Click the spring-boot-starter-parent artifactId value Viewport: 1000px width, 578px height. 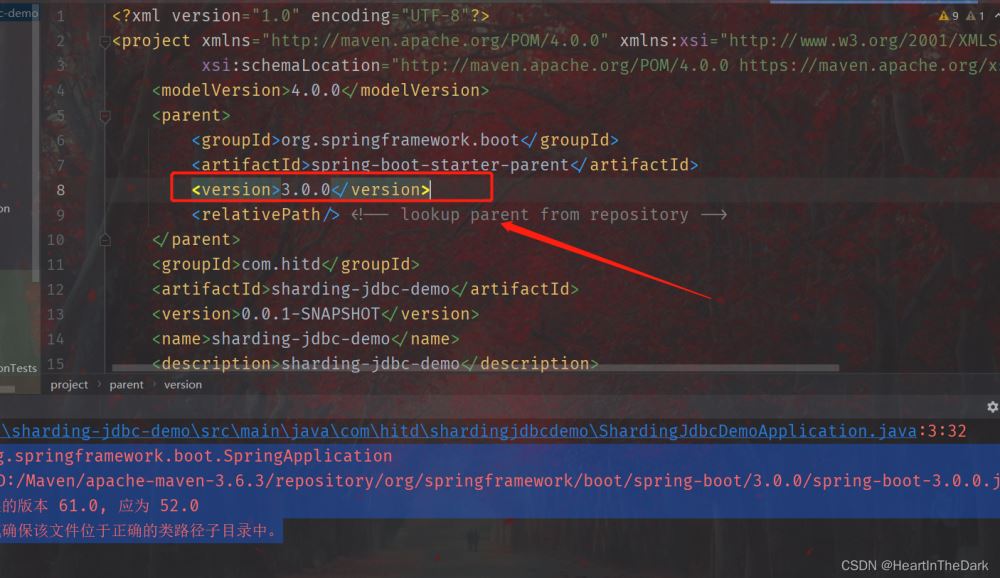tap(440, 165)
